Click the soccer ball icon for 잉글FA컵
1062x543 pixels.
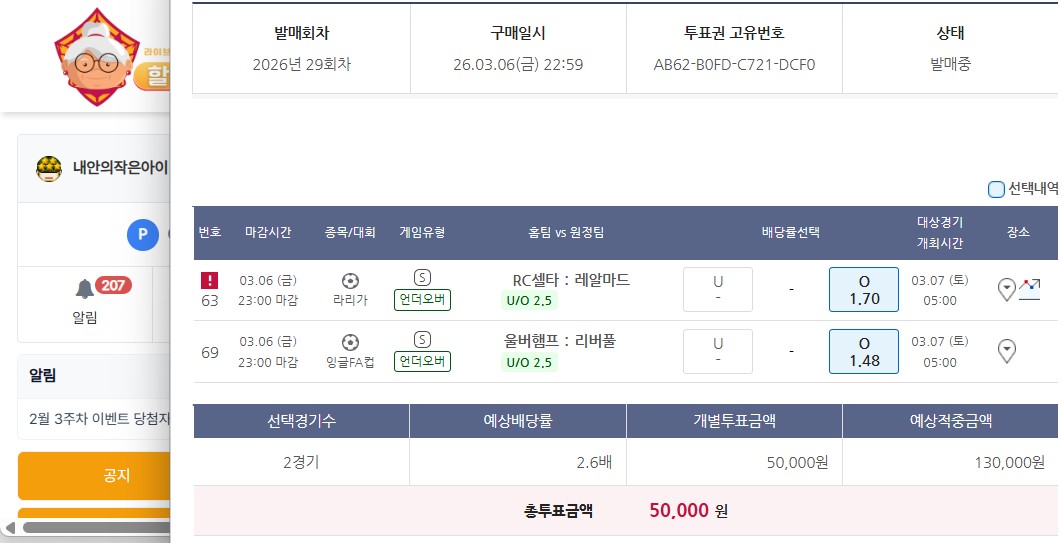(x=350, y=342)
